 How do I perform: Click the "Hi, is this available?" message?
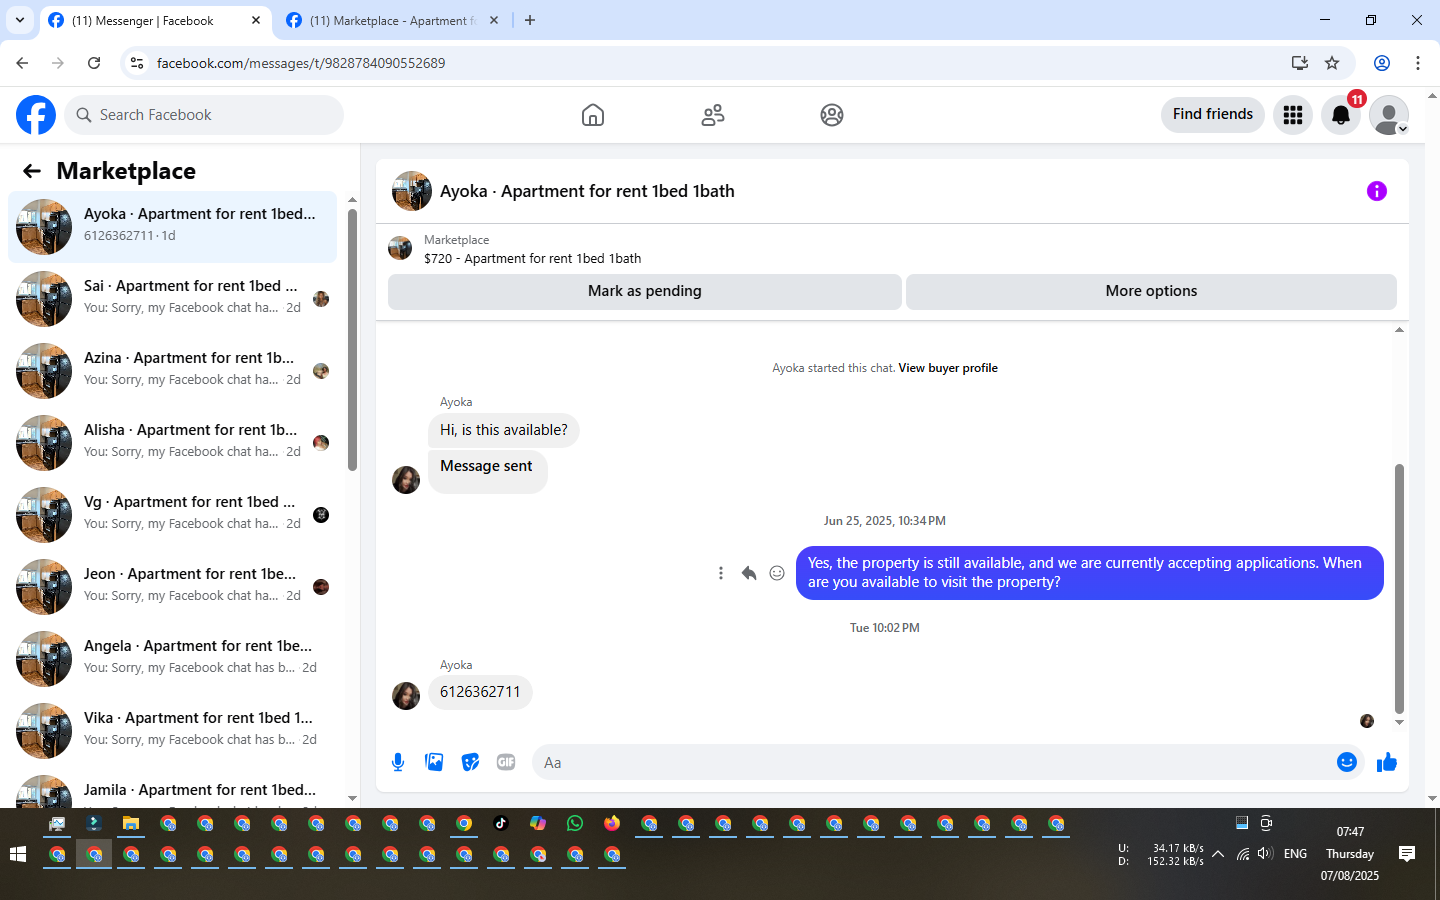tap(504, 430)
